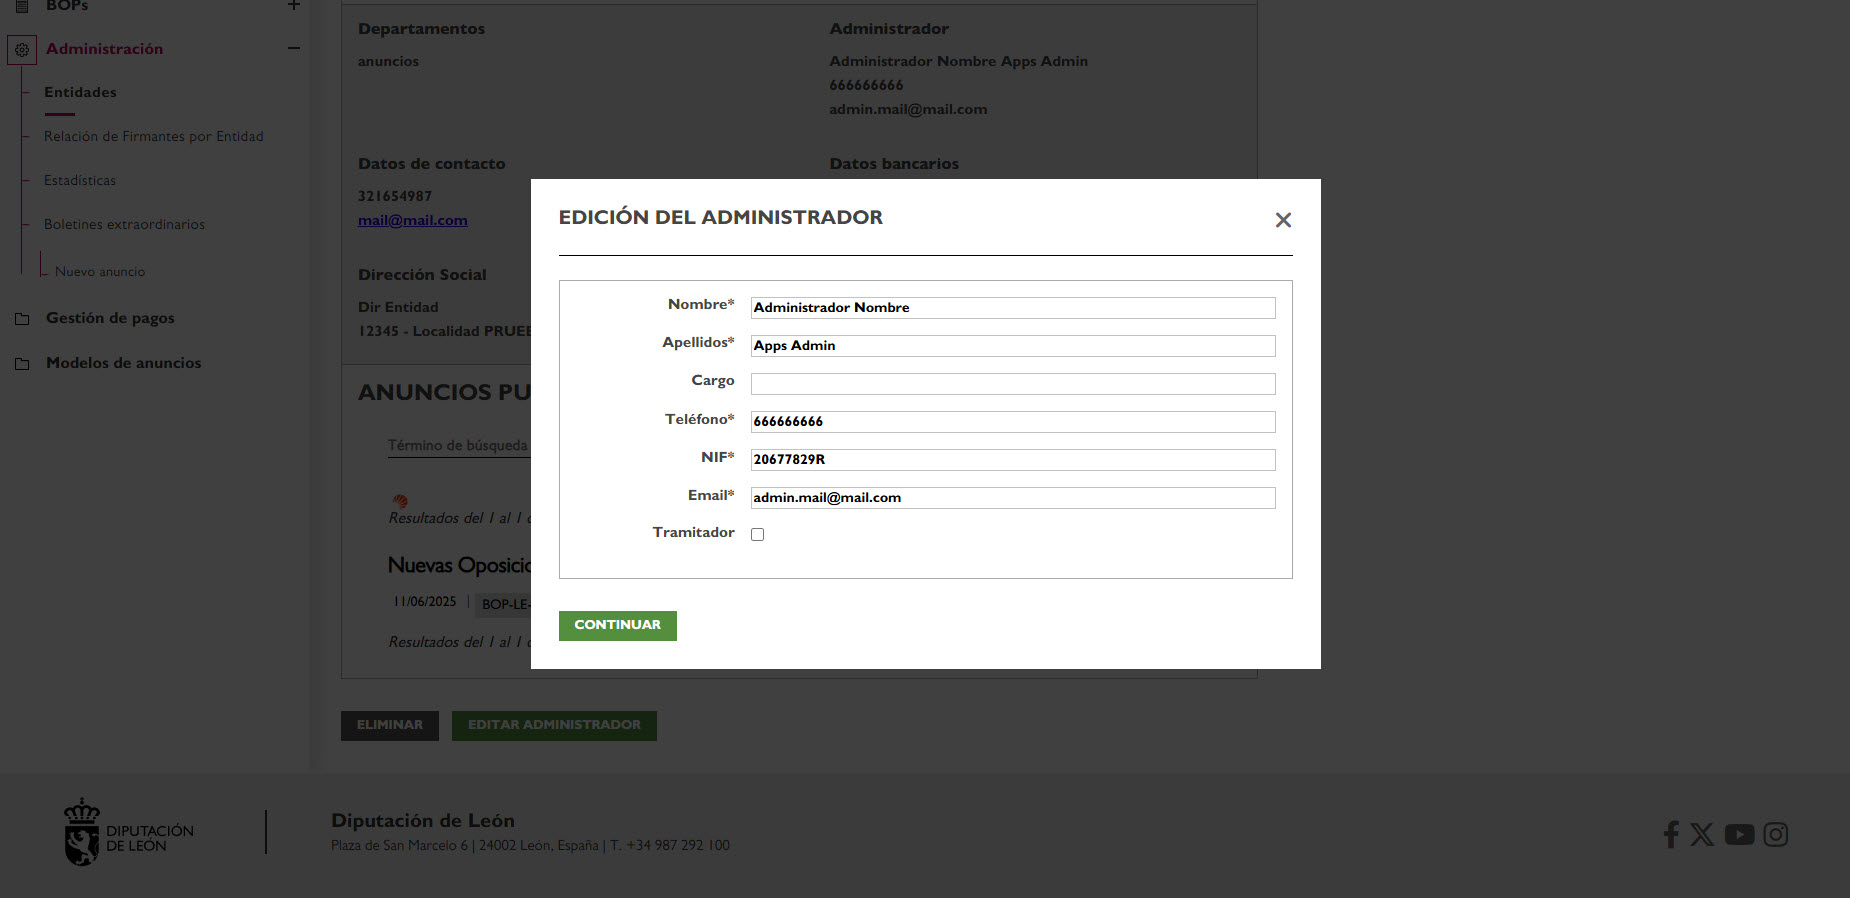The width and height of the screenshot is (1850, 898).
Task: Open Relación de Firmantes por Entidad
Action: [153, 136]
